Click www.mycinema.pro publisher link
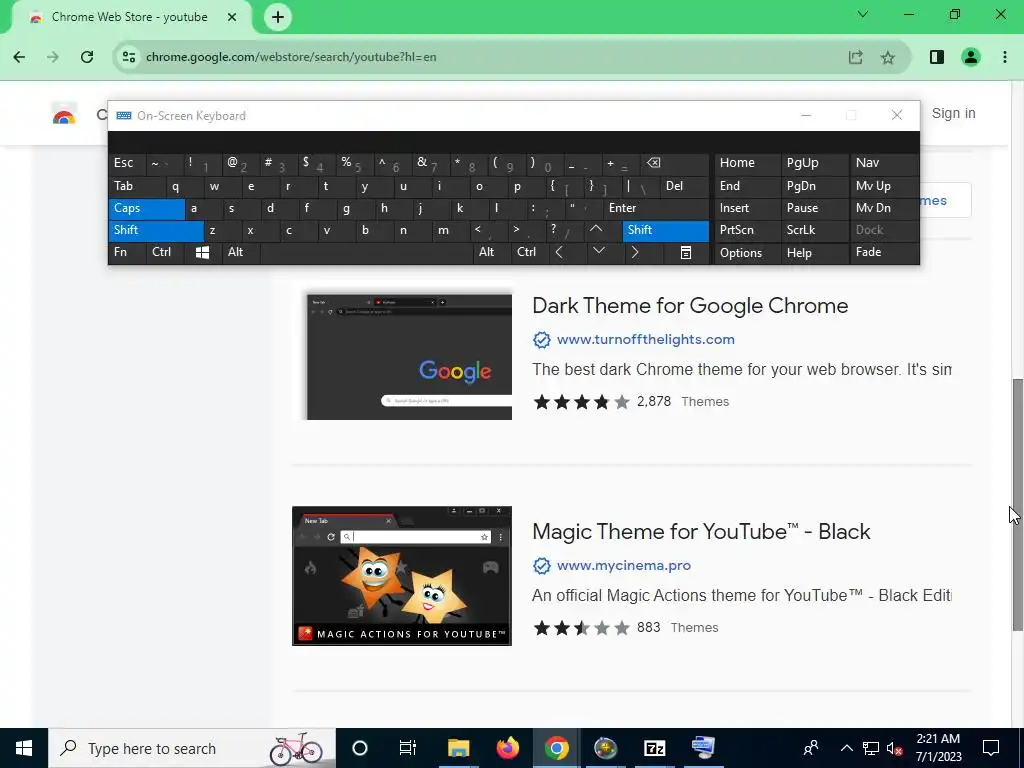This screenshot has width=1024, height=768. pos(624,566)
